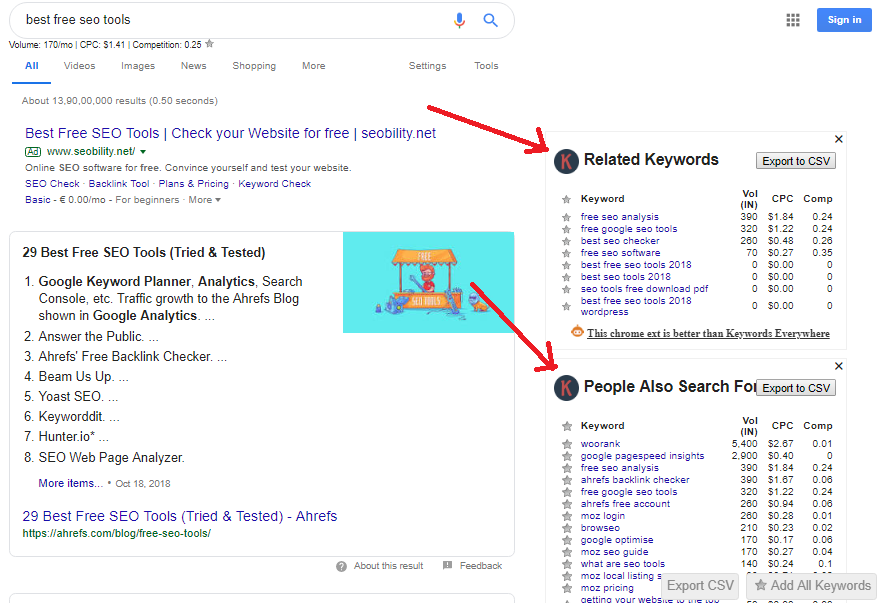
Task: Select the All results tab
Action: [32, 66]
